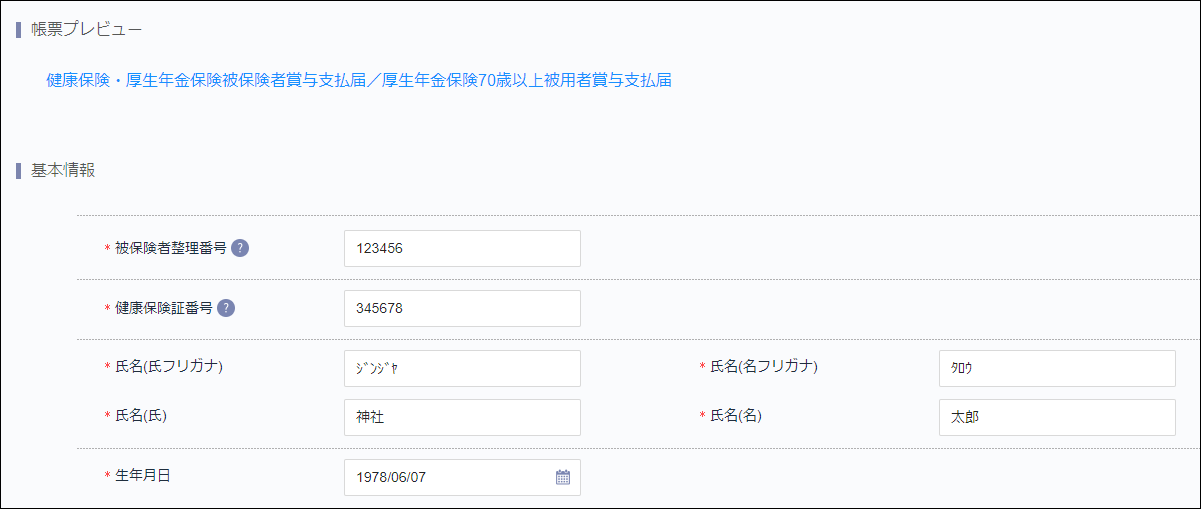This screenshot has width=1201, height=509.
Task: Focus the 被保険者整理番号 field with 123456
Action: point(462,248)
